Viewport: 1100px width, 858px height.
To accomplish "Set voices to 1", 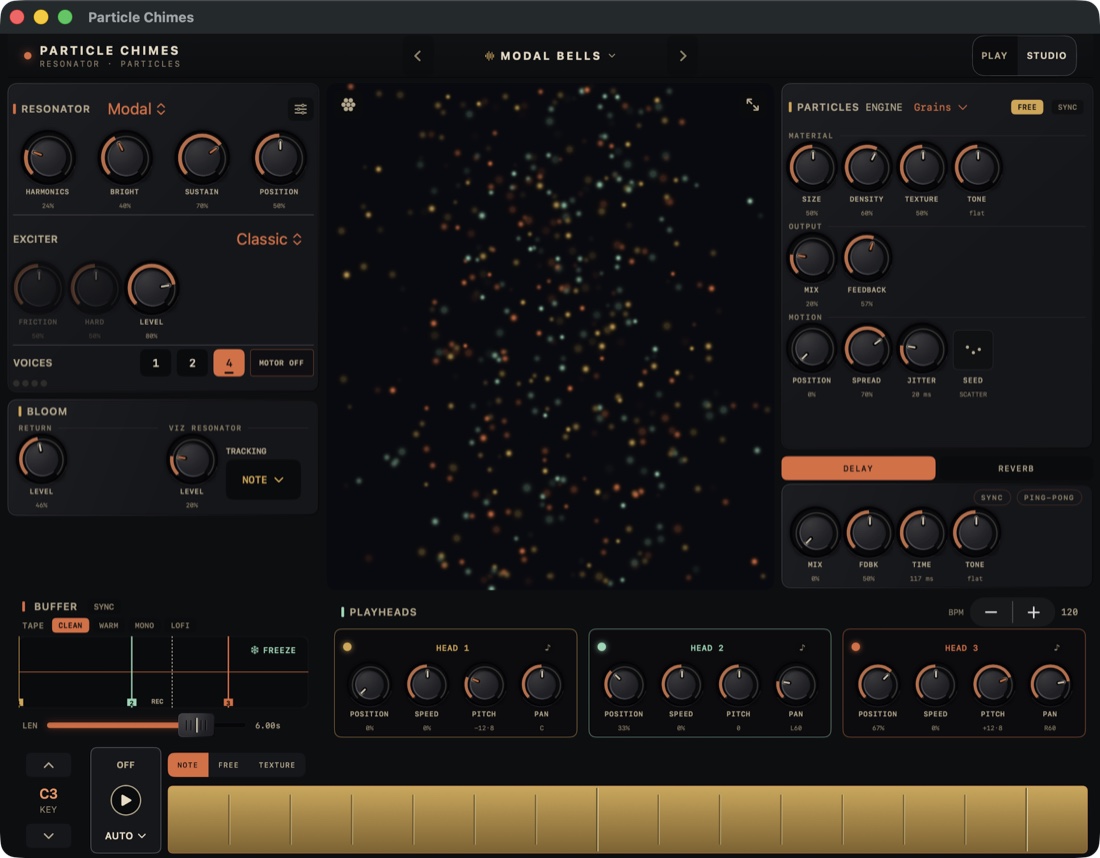I will [156, 363].
